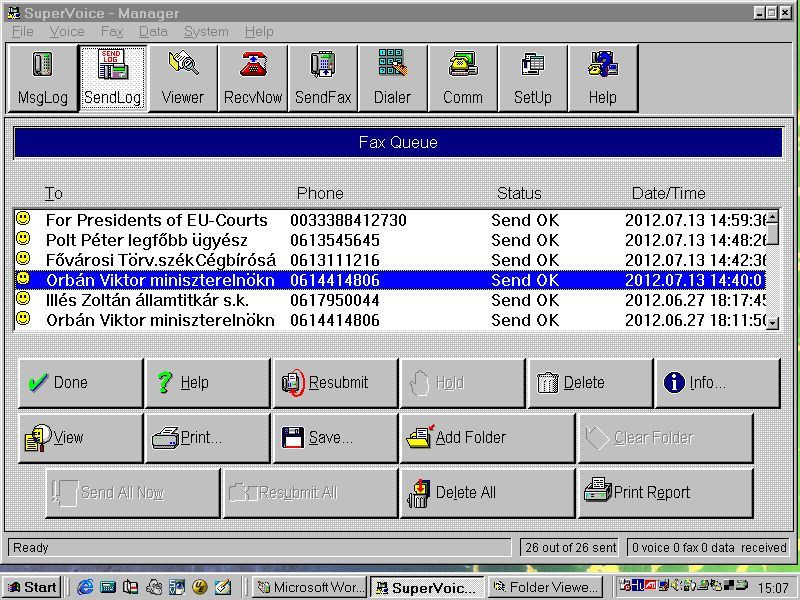Switch to the Microsoft Word taskbar window

[311, 587]
